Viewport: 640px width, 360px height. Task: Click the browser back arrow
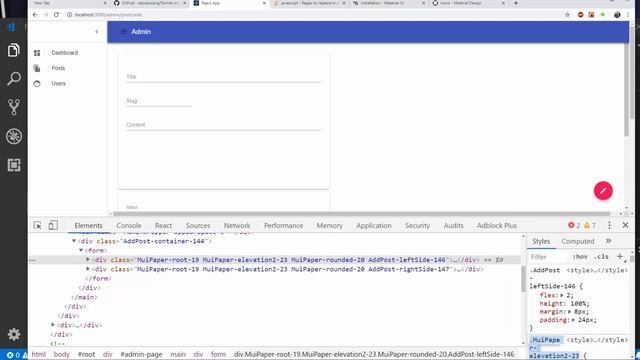[x=35, y=15]
